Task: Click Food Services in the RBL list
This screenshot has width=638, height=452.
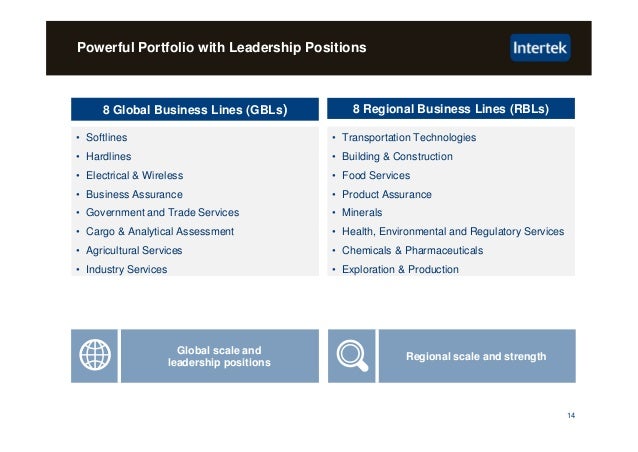Action: (376, 175)
